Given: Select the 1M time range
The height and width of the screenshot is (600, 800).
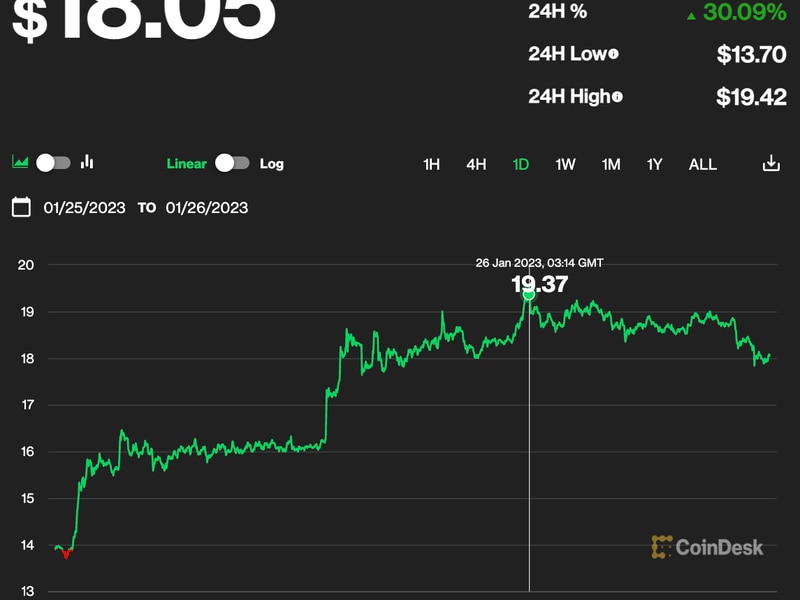Looking at the screenshot, I should 611,164.
